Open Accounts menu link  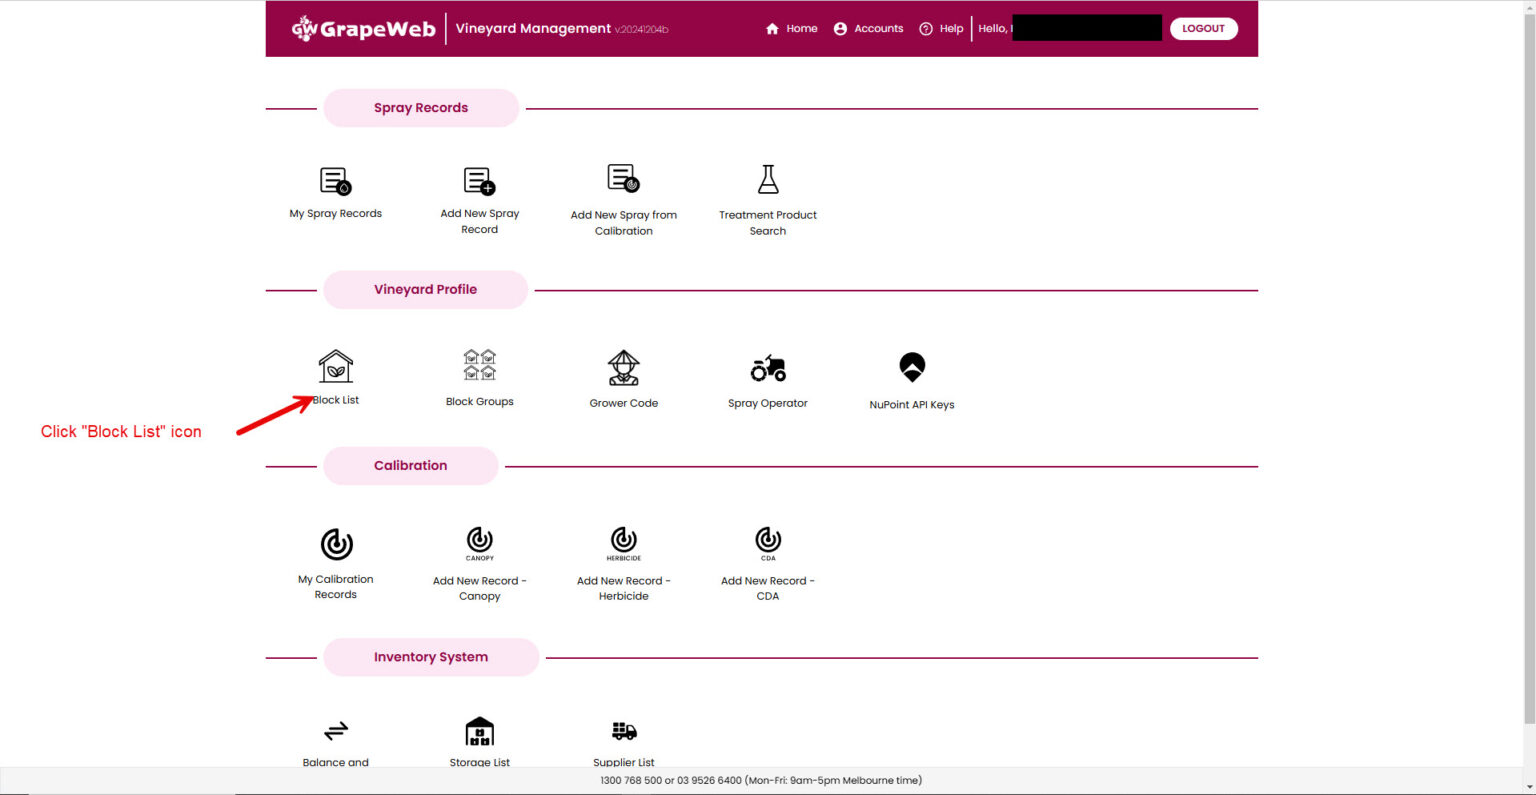[878, 29]
